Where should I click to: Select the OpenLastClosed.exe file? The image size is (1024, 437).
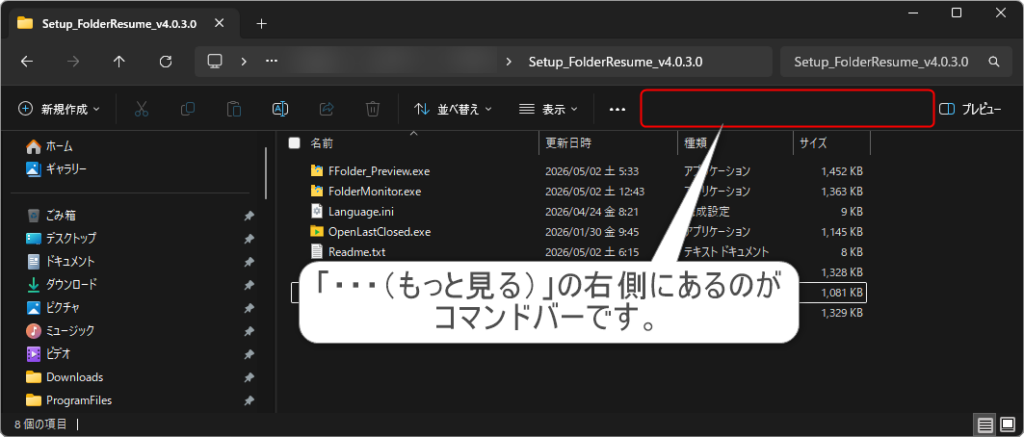pyautogui.click(x=379, y=231)
